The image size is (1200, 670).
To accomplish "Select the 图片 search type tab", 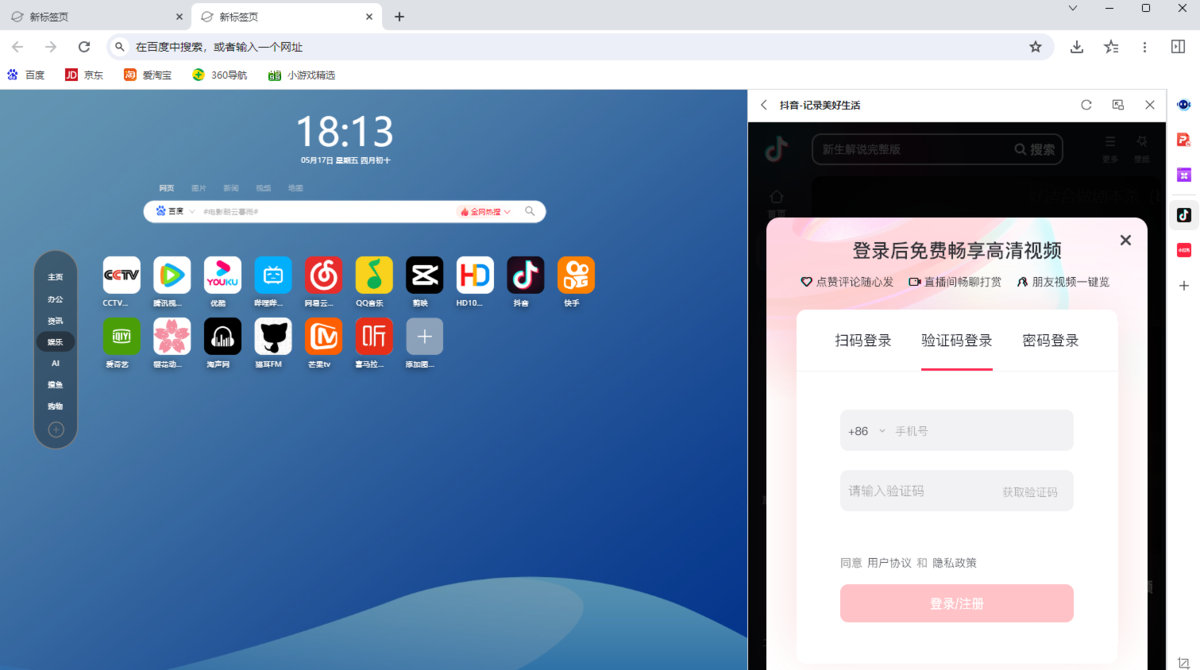I will pos(199,188).
